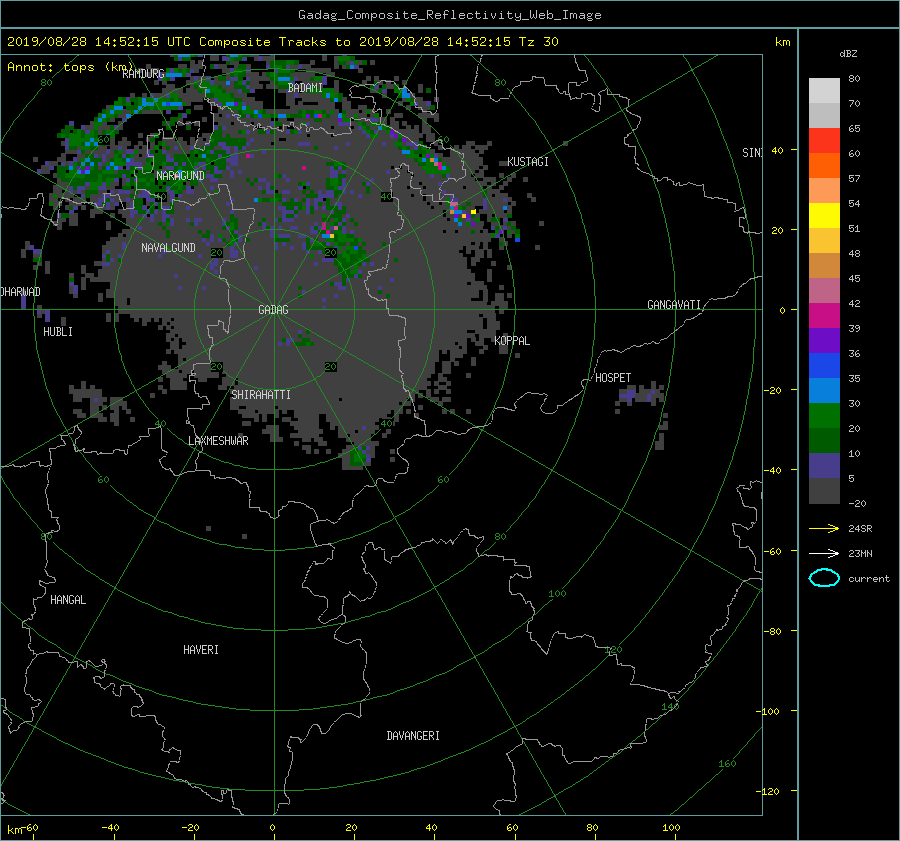Click the RAMDURG town label
The image size is (900, 841).
pos(143,74)
